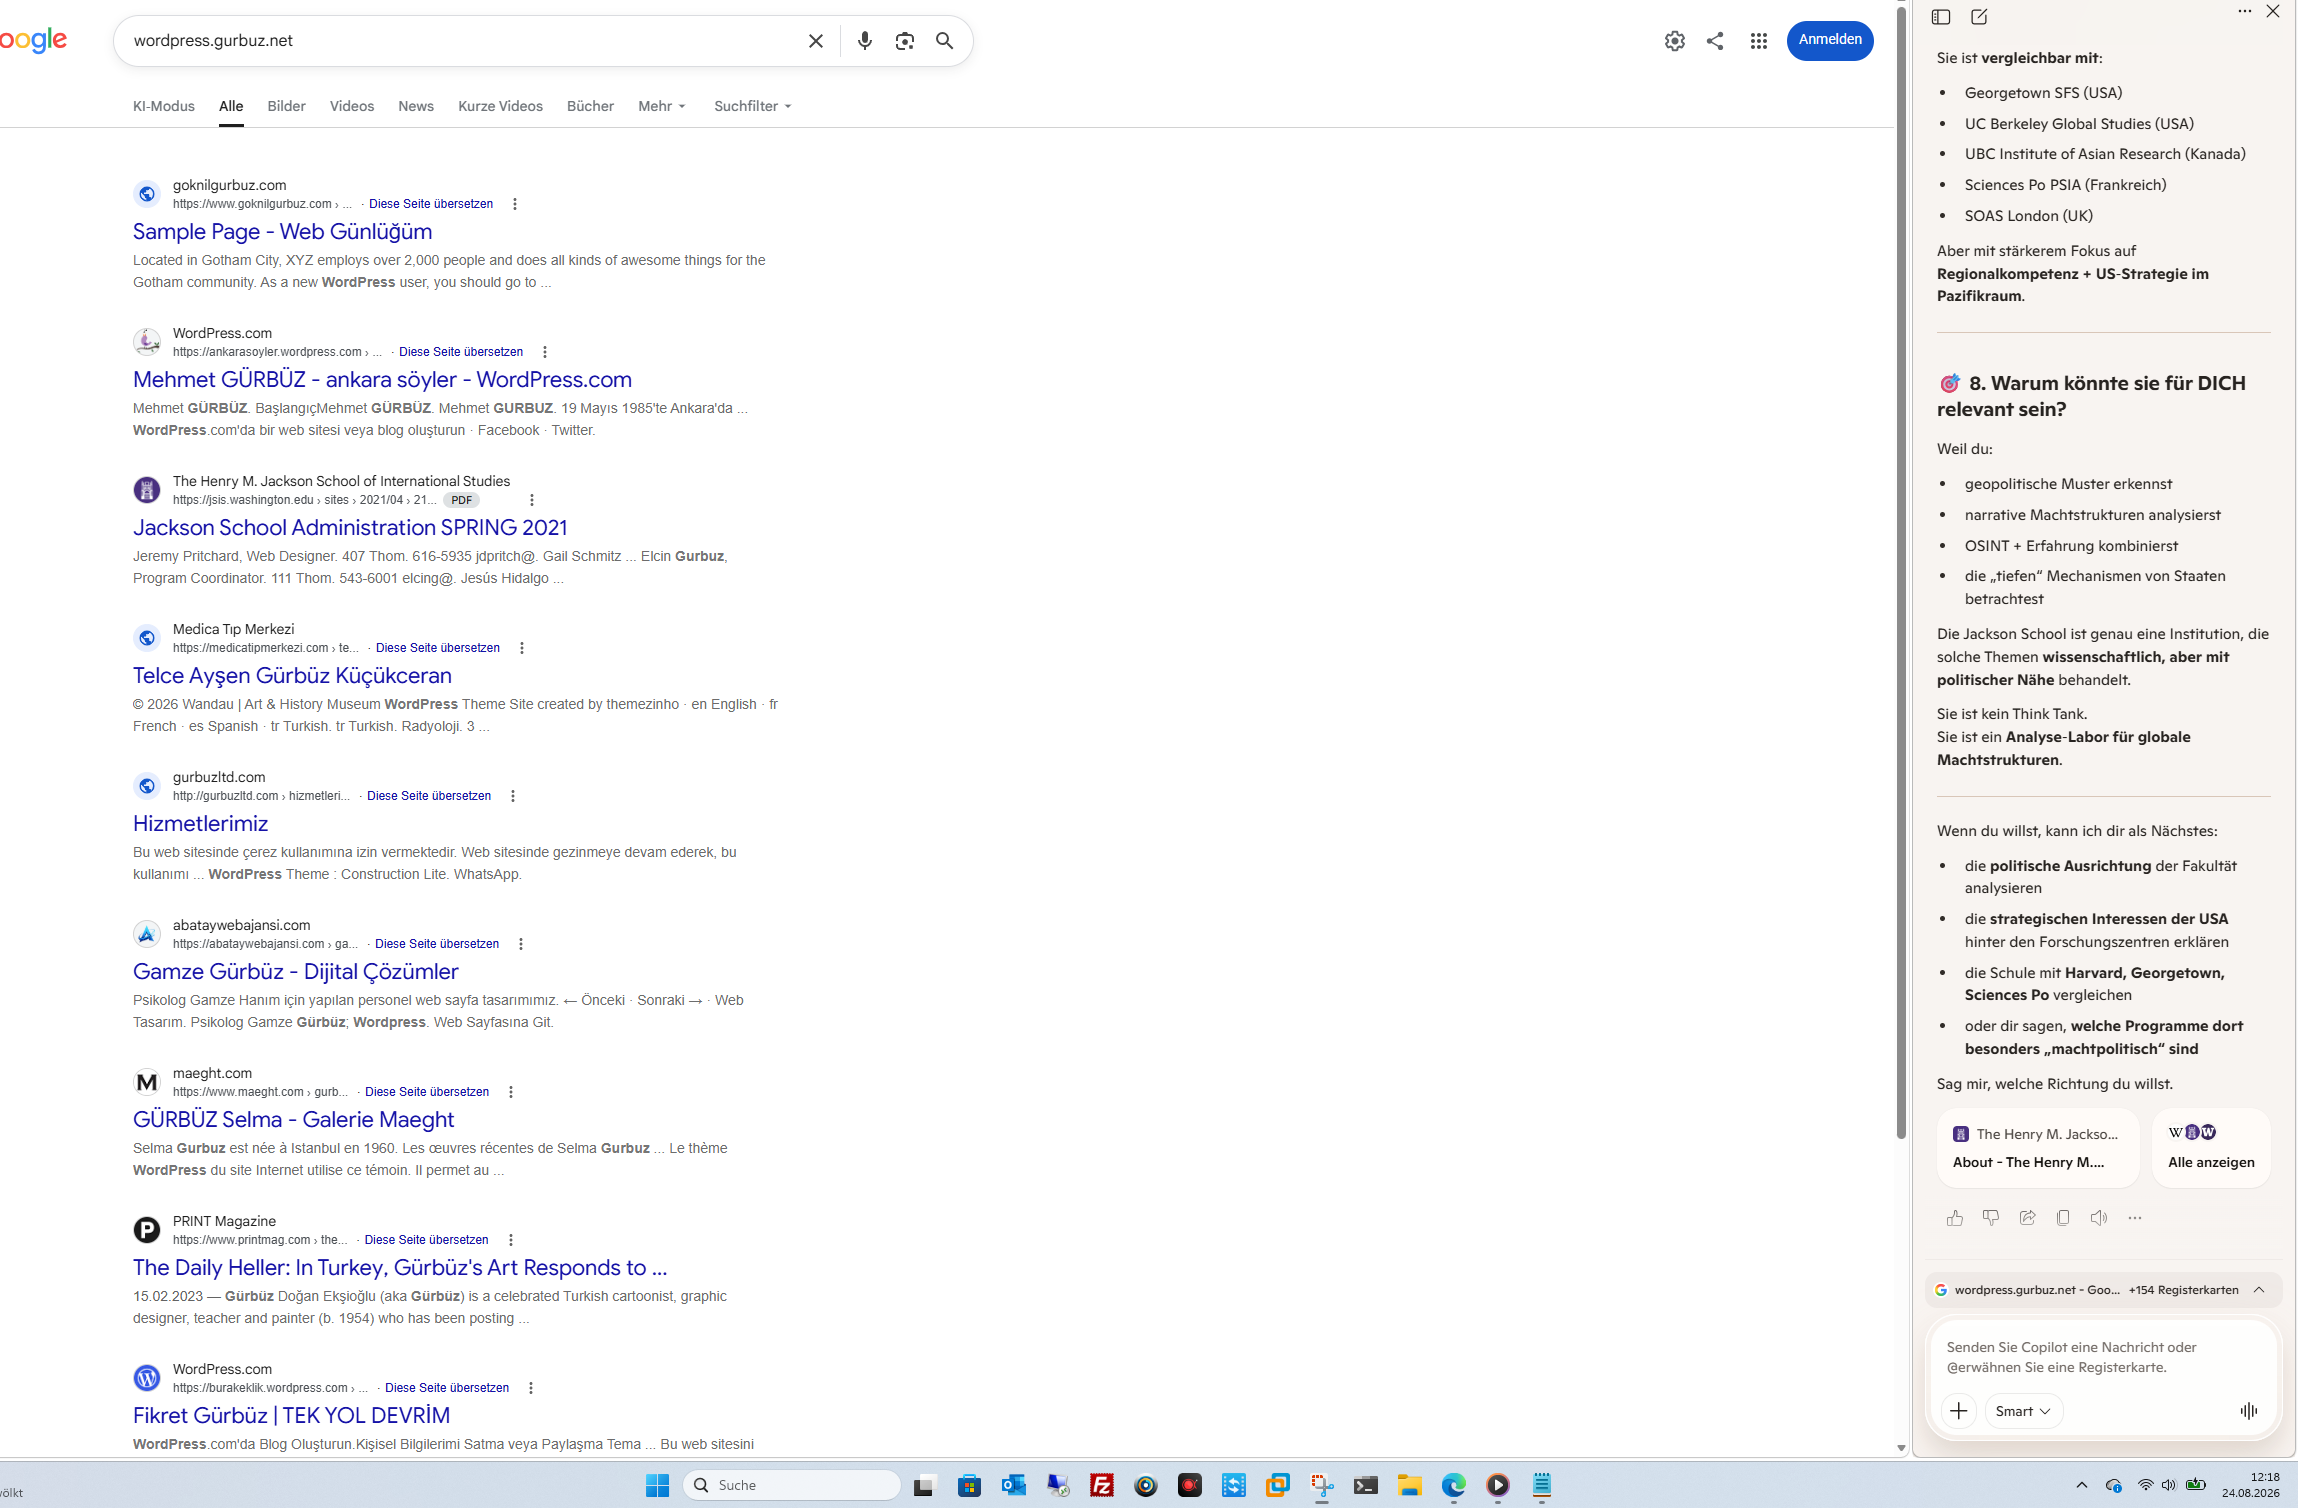
Task: Translate the gurbuzltd.com result page
Action: coord(429,796)
